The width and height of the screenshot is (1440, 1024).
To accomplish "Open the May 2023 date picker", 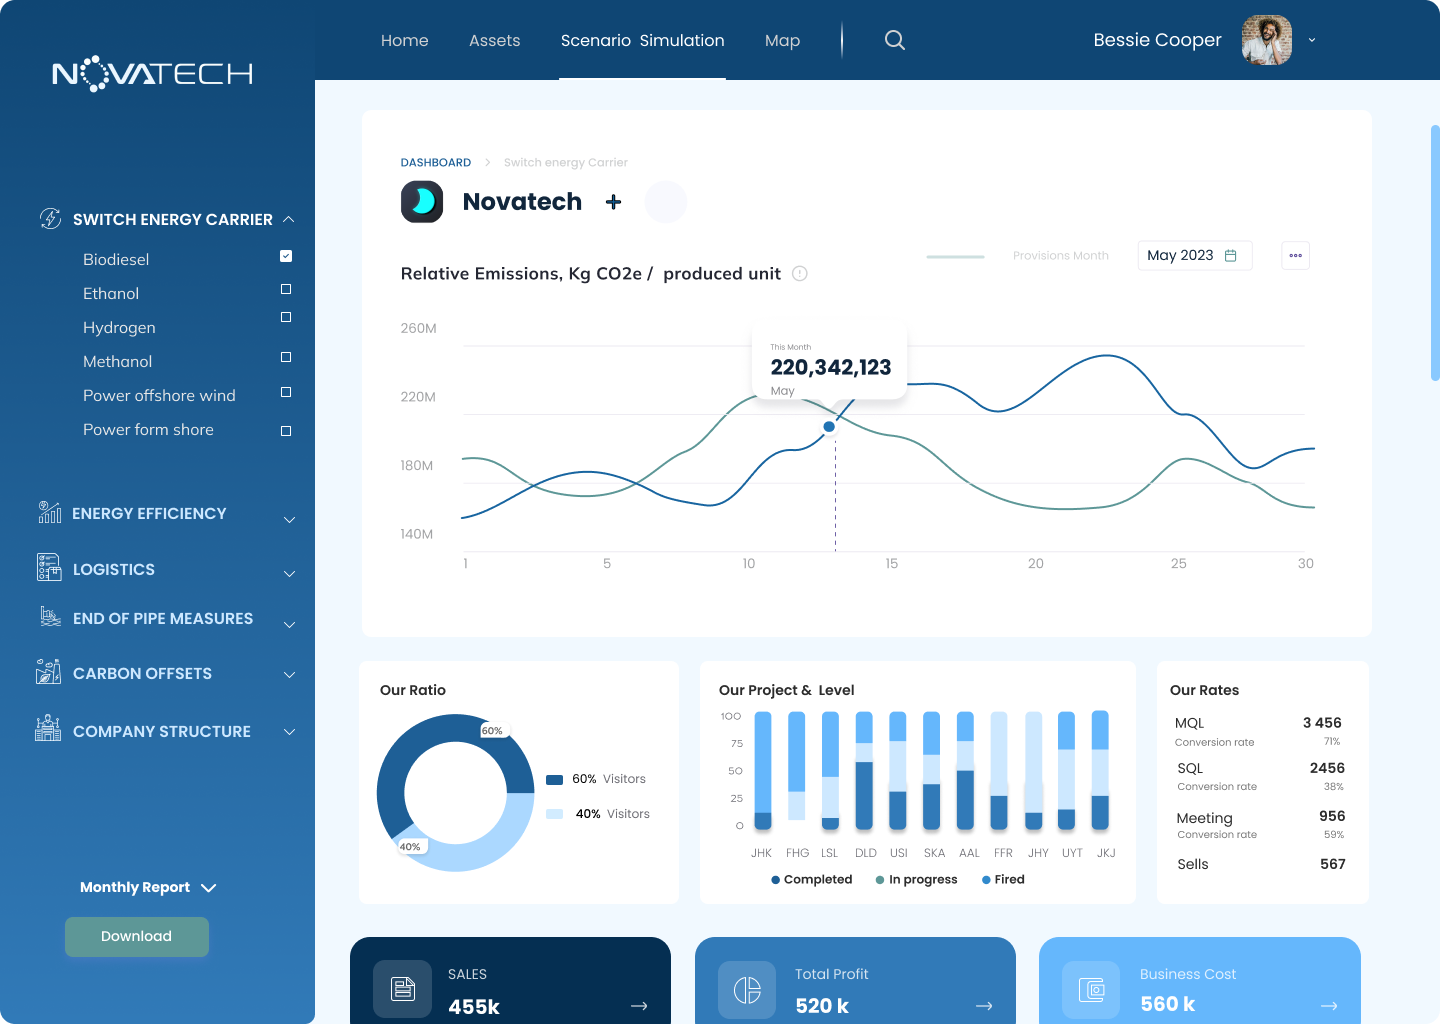I will [x=1195, y=256].
